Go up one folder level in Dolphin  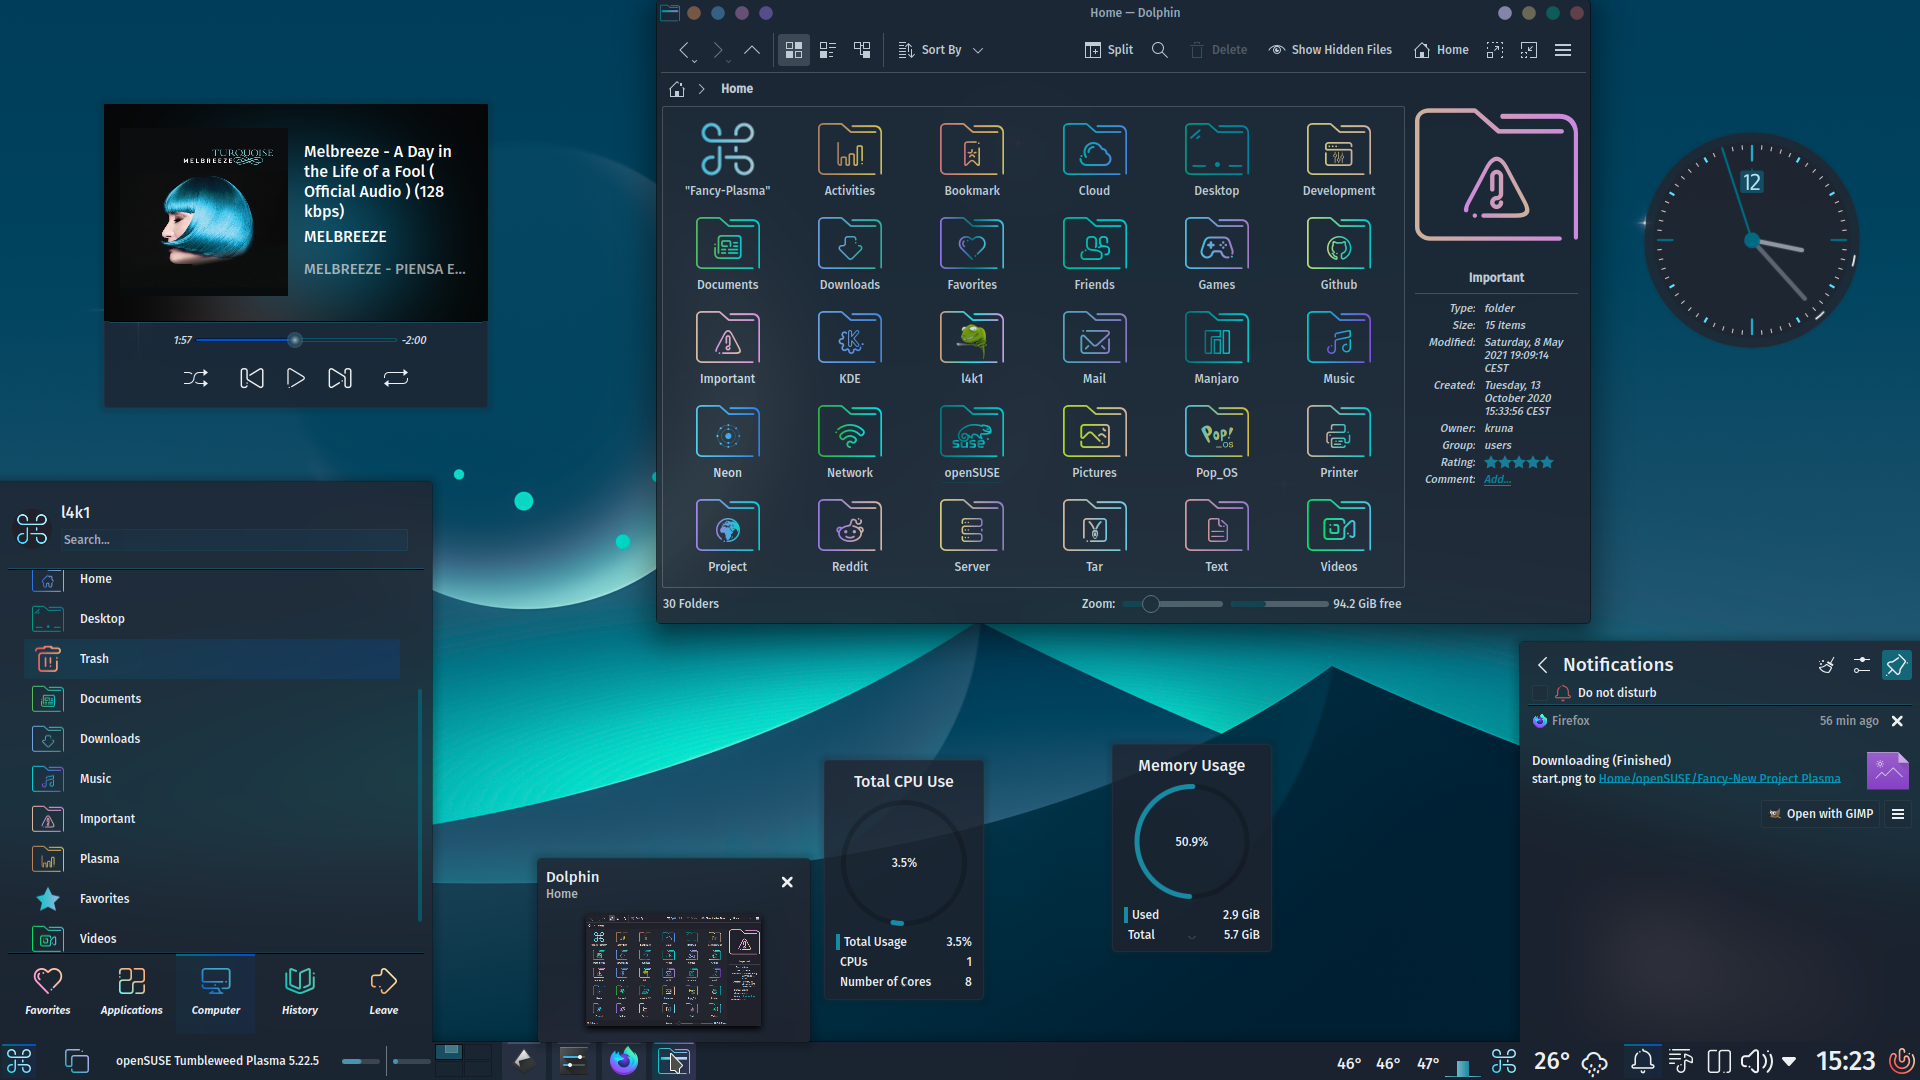point(752,50)
